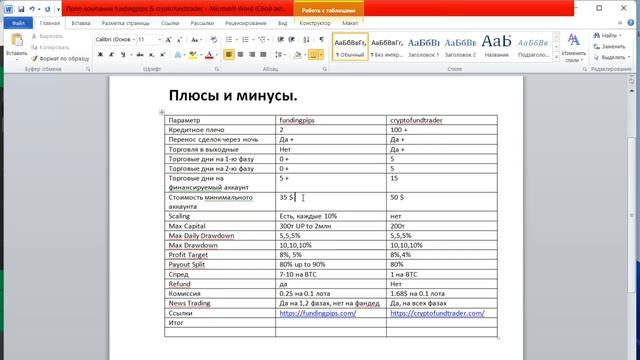Expand the styles gallery more arrow
The height and width of the screenshot is (360, 640).
tap(556, 58)
